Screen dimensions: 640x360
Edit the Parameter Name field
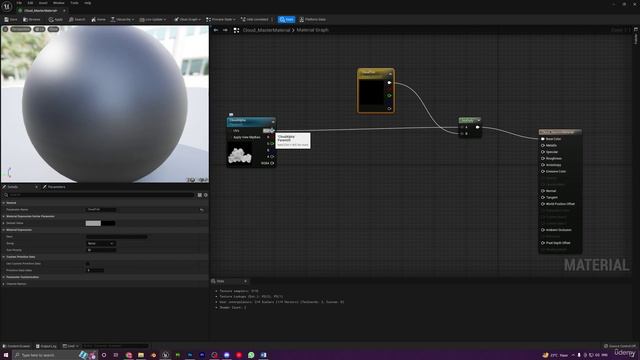pyautogui.click(x=101, y=209)
